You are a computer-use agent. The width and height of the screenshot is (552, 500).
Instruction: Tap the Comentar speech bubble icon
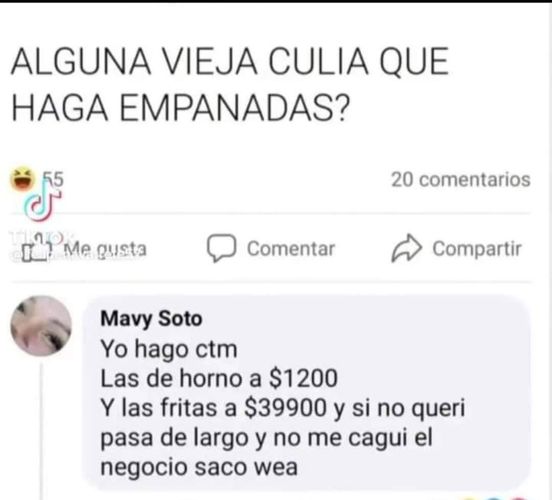click(x=221, y=248)
